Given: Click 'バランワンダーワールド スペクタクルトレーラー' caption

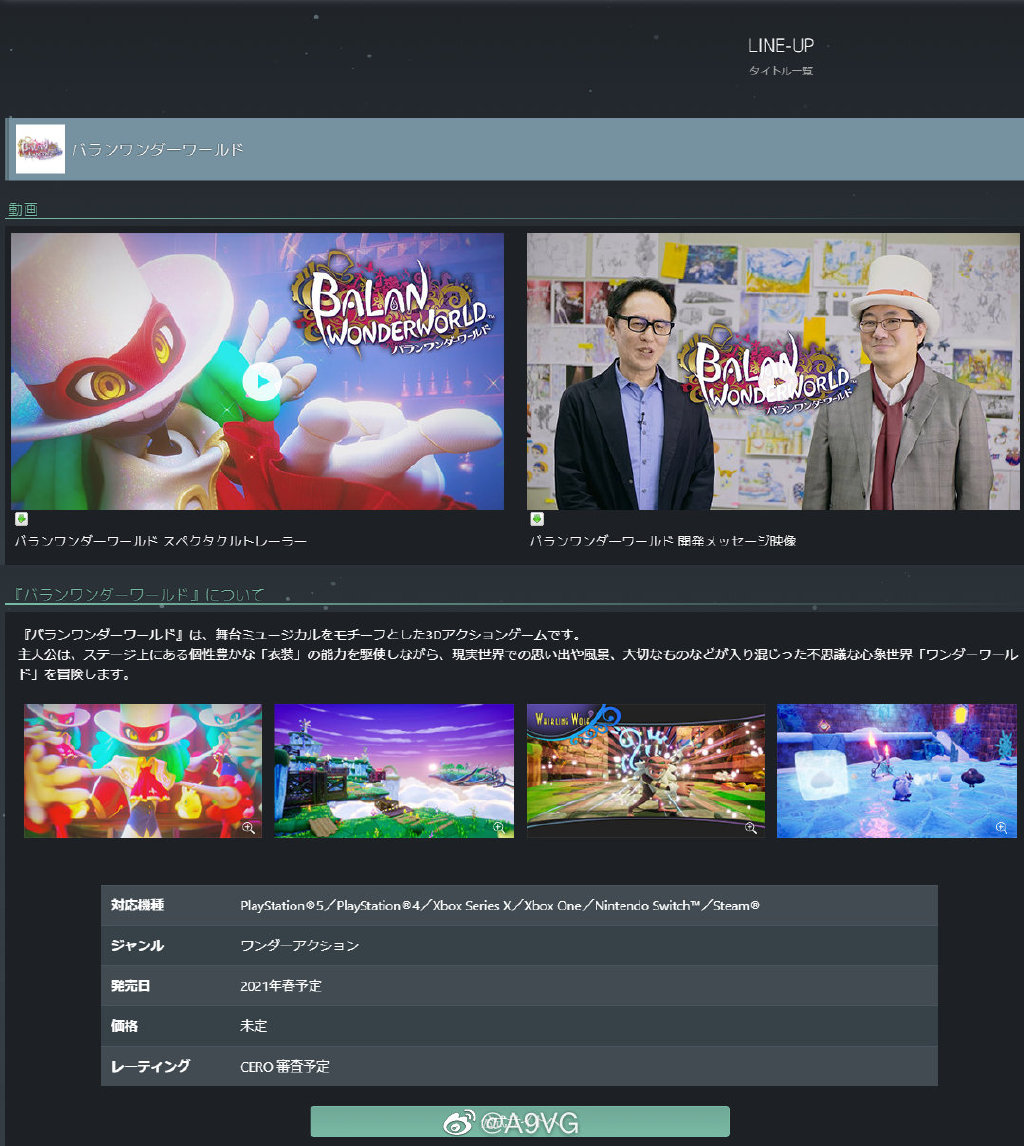Looking at the screenshot, I should 161,541.
